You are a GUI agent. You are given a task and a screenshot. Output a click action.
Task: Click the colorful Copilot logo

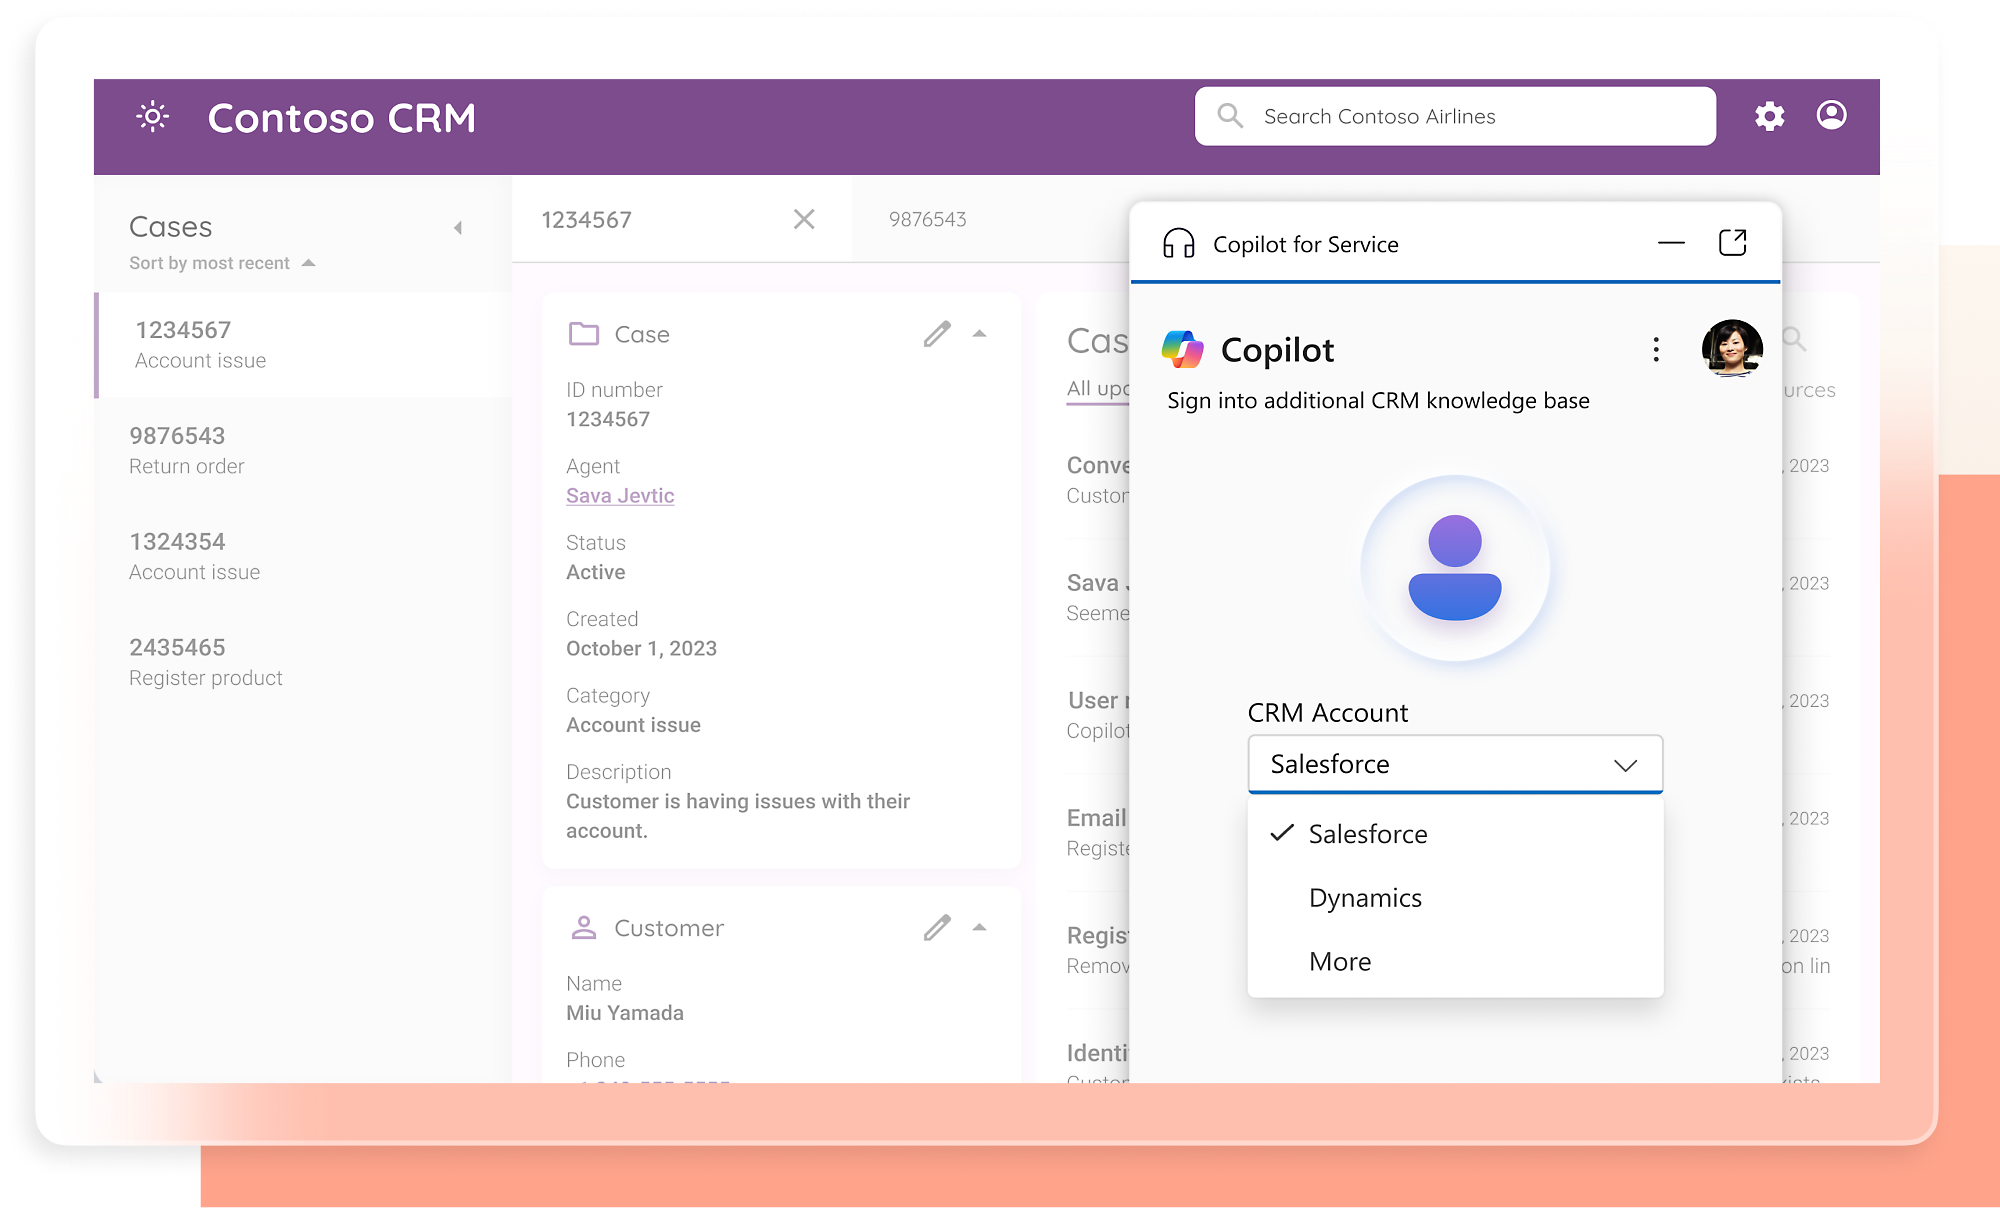point(1183,349)
